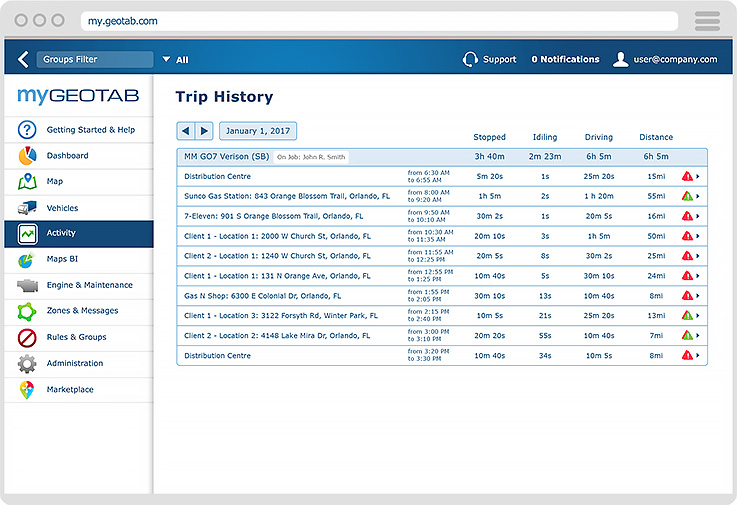Open Getting Started & Help menu
The width and height of the screenshot is (737, 505).
pos(79,130)
